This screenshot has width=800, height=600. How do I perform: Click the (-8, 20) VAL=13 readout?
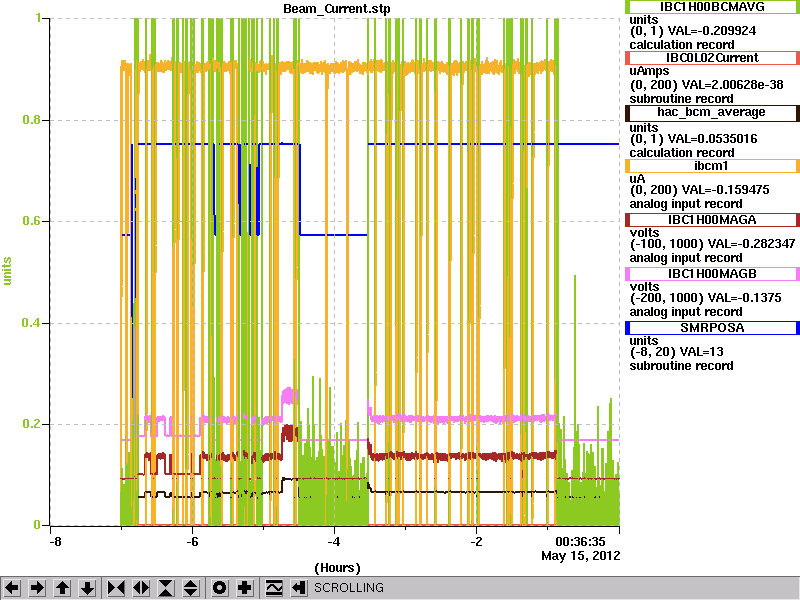(x=676, y=352)
